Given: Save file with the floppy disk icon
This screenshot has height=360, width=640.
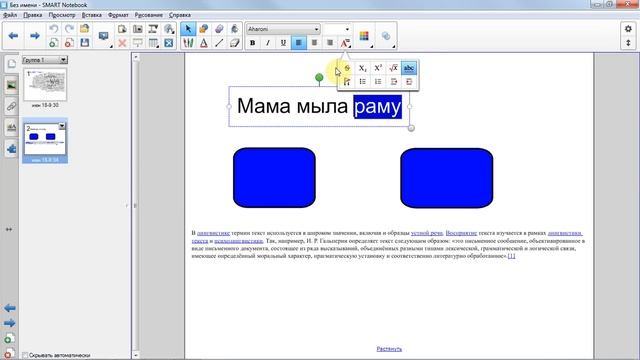Looking at the screenshot, I should pos(84,43).
